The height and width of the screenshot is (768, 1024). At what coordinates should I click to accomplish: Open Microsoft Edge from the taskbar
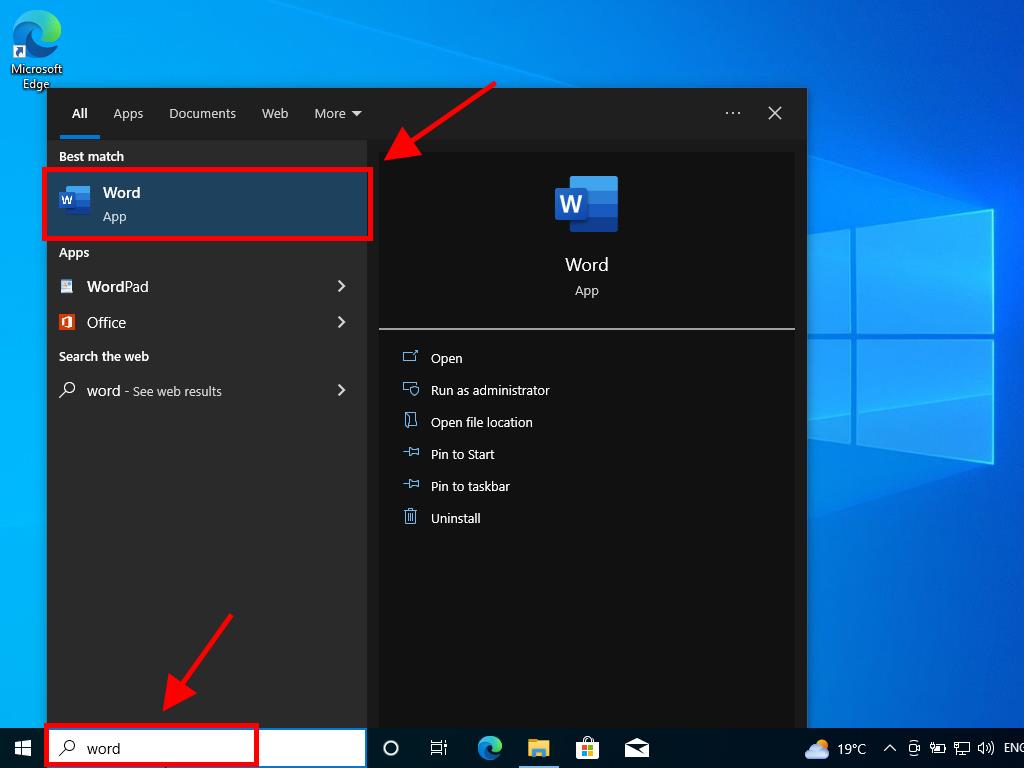[x=489, y=748]
